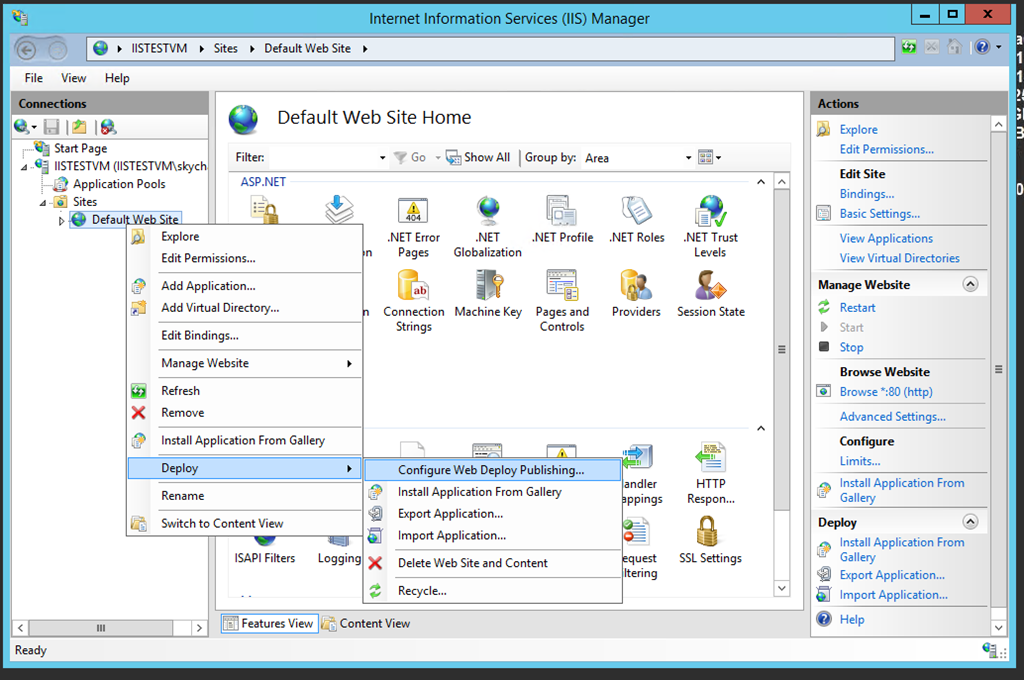Click Edit Bindings in context menu
This screenshot has height=680, width=1024.
pos(200,336)
